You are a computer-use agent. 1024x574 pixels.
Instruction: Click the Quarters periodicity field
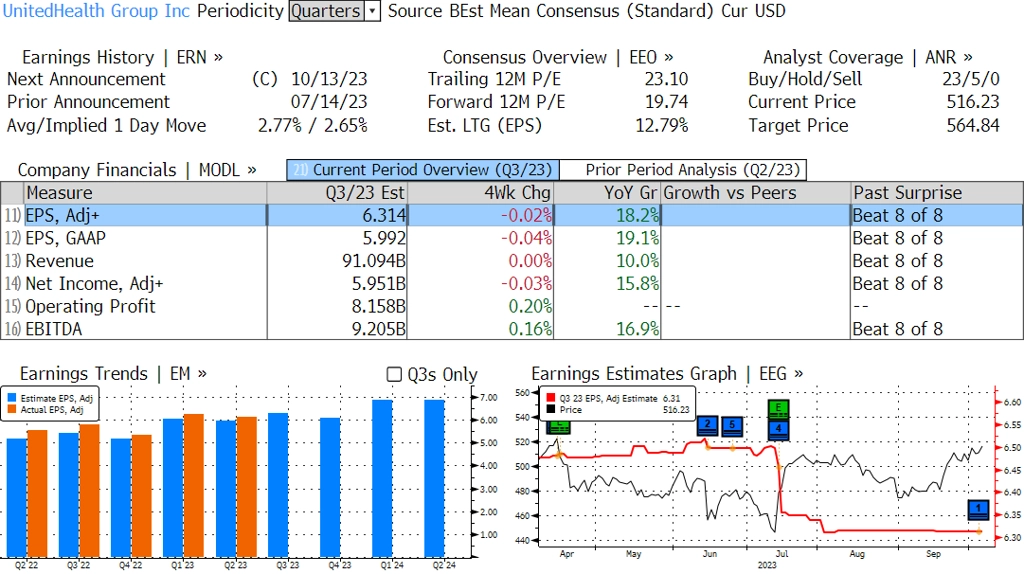point(327,11)
